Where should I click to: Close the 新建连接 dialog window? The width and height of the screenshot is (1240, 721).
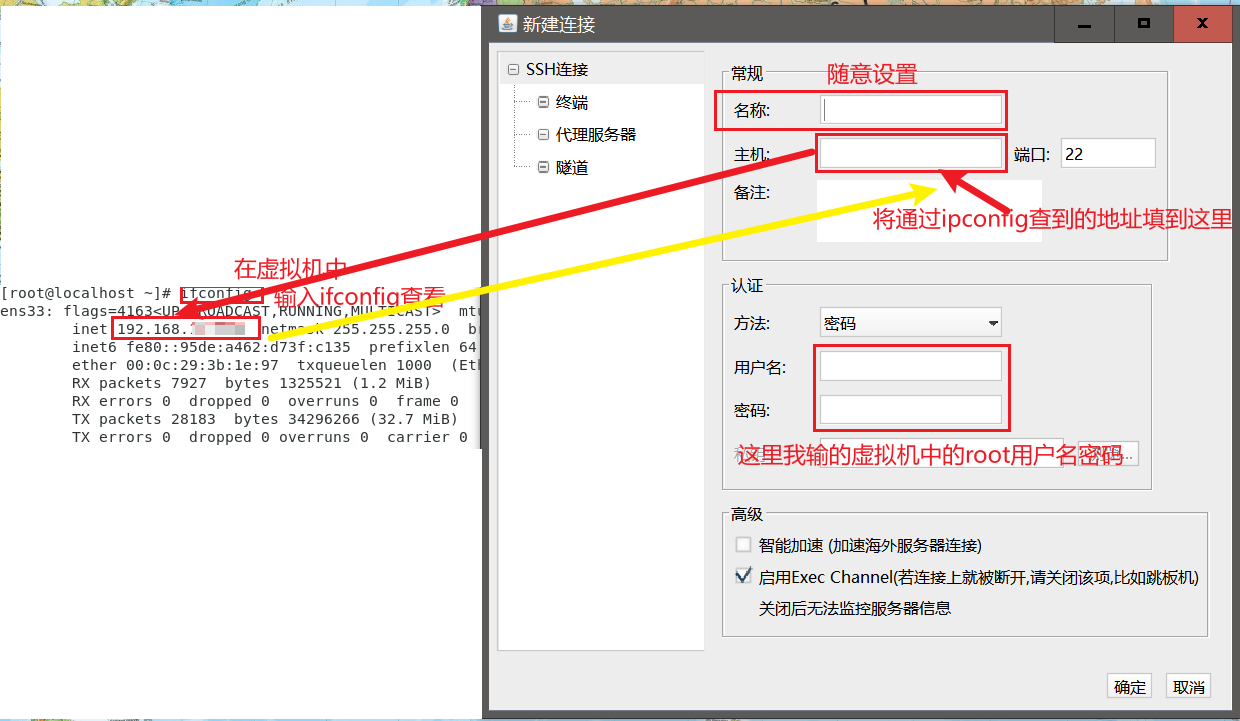[1203, 23]
